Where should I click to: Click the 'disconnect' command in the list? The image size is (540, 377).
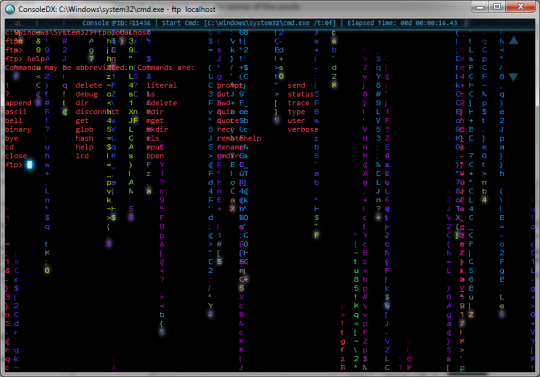point(97,112)
